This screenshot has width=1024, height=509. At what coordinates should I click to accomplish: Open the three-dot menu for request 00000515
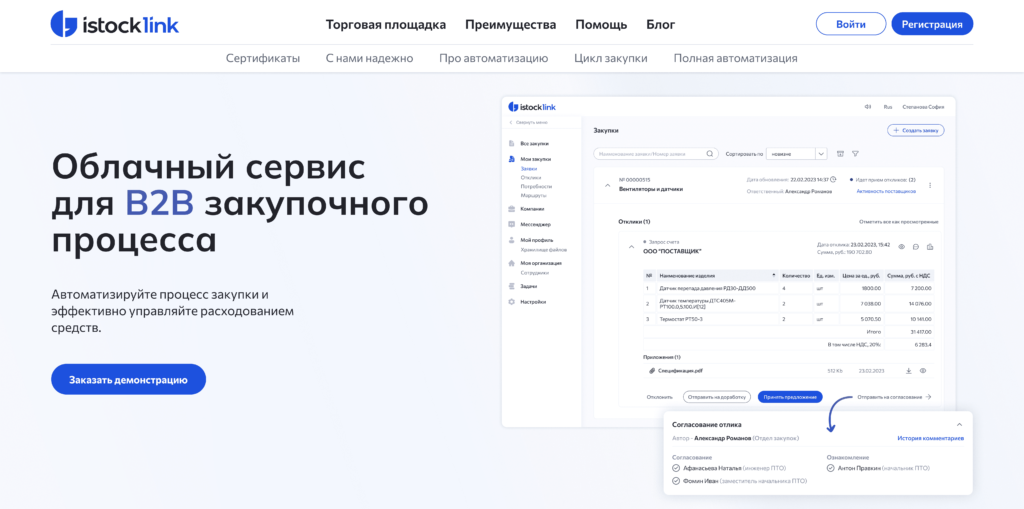pyautogui.click(x=930, y=185)
